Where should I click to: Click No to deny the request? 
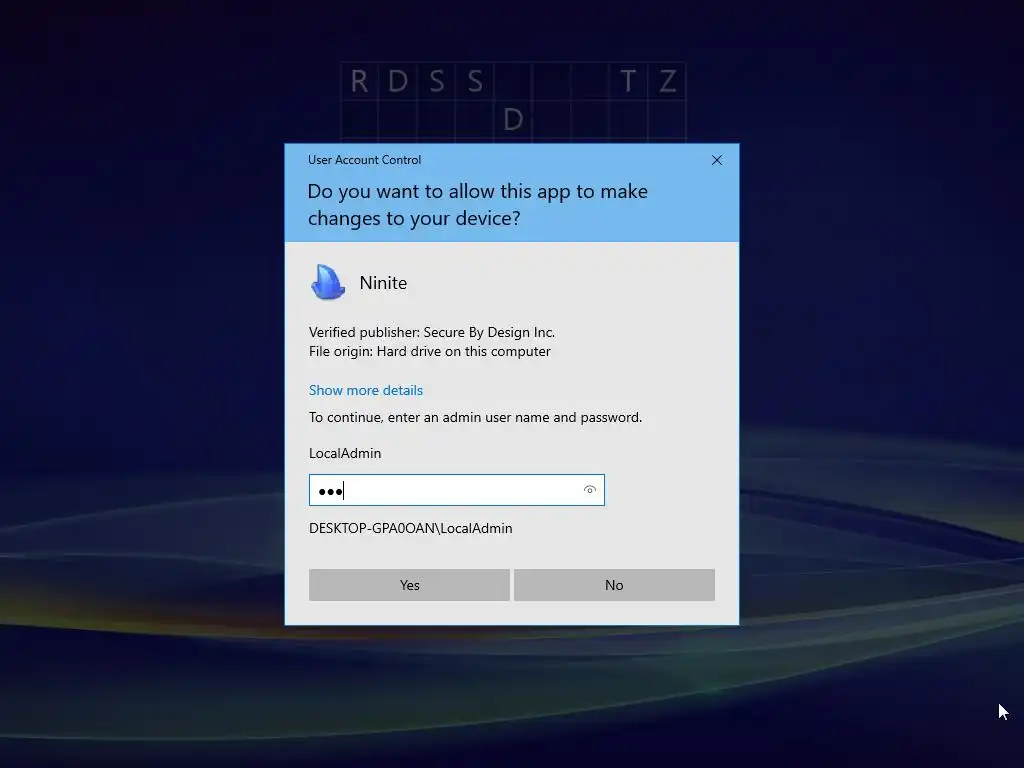tap(614, 585)
